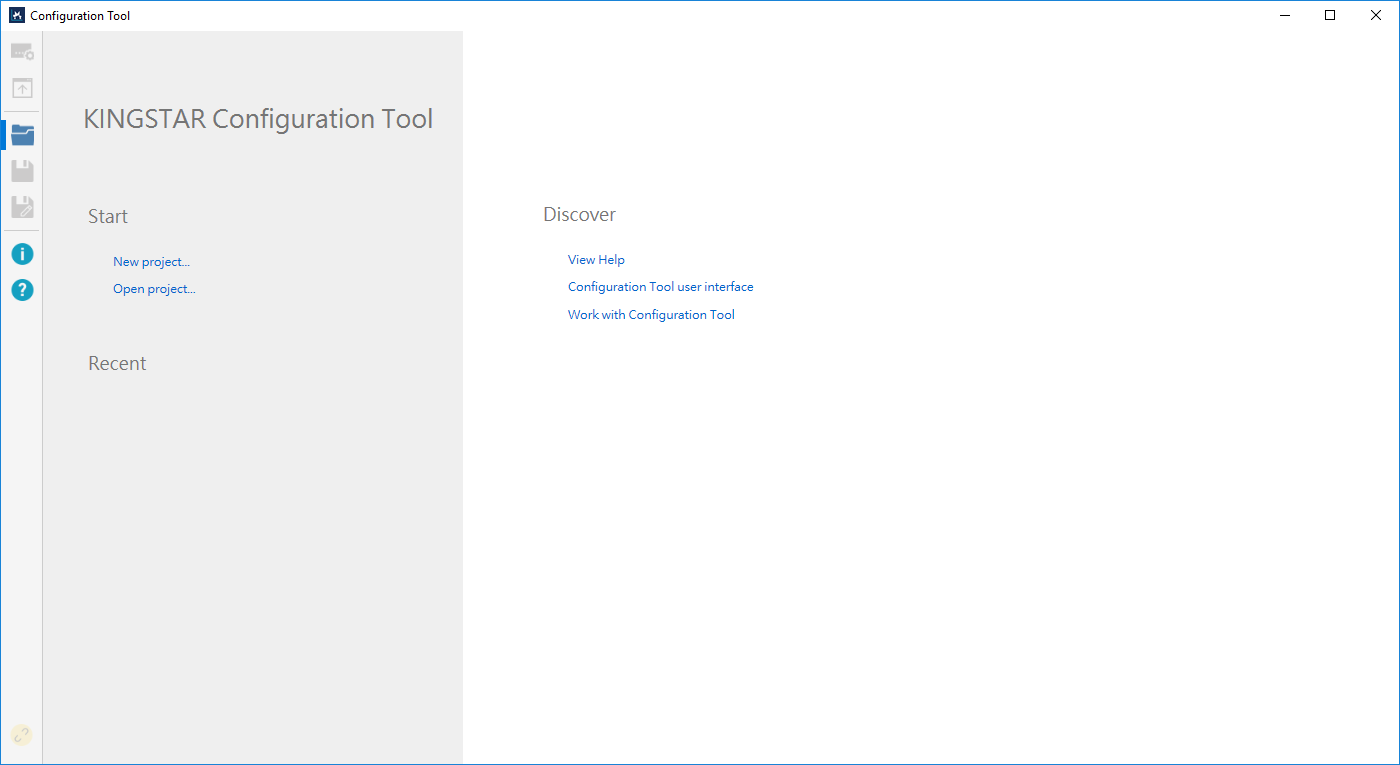Click the Save As disk-with-pencil icon

(x=22, y=207)
